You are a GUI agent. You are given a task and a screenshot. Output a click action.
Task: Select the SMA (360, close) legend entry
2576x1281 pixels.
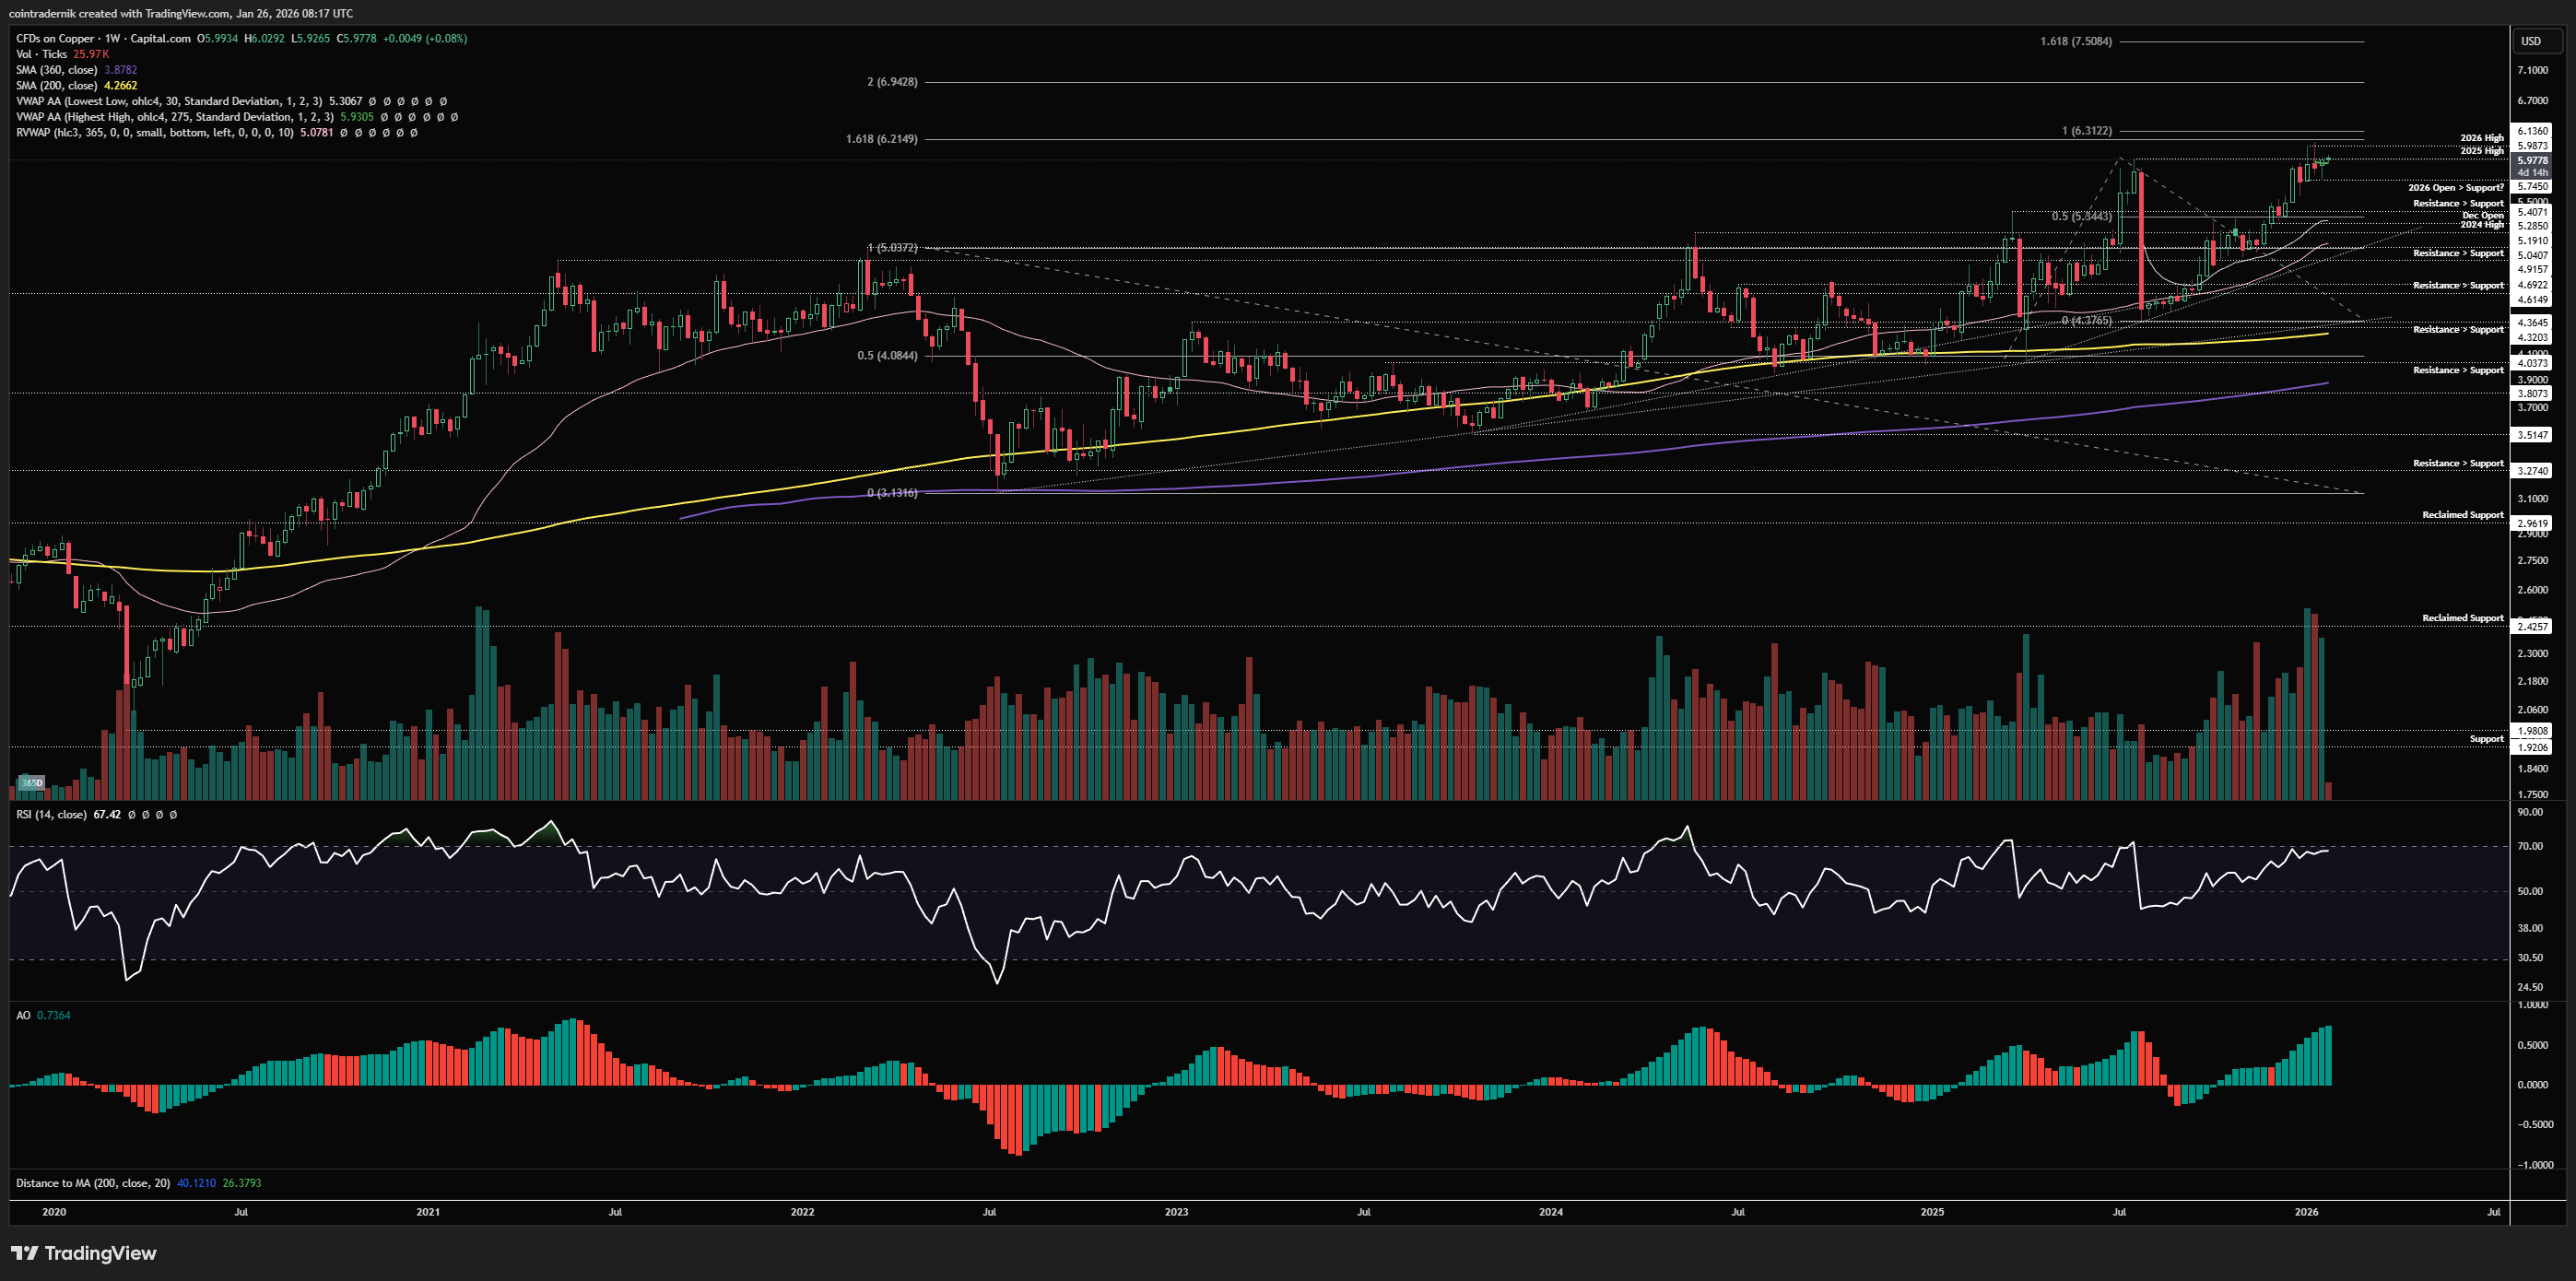point(57,70)
